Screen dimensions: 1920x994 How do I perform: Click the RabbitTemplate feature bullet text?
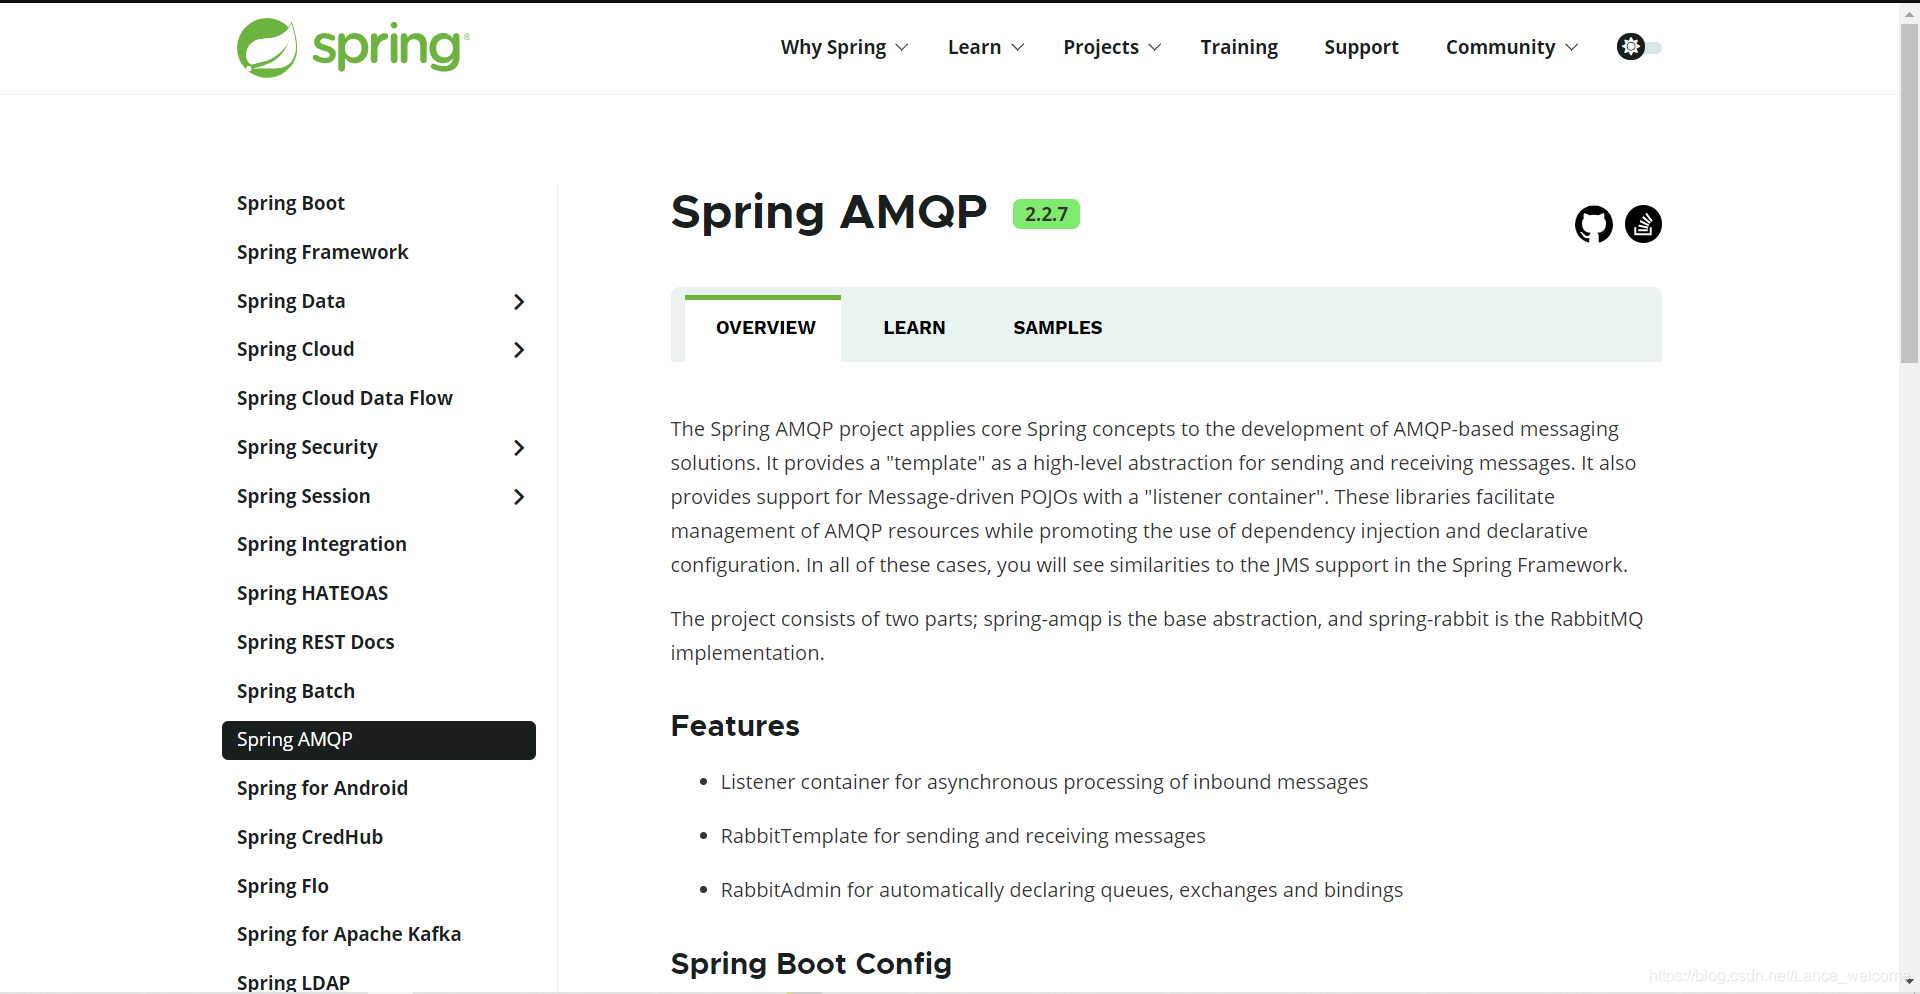pyautogui.click(x=963, y=836)
